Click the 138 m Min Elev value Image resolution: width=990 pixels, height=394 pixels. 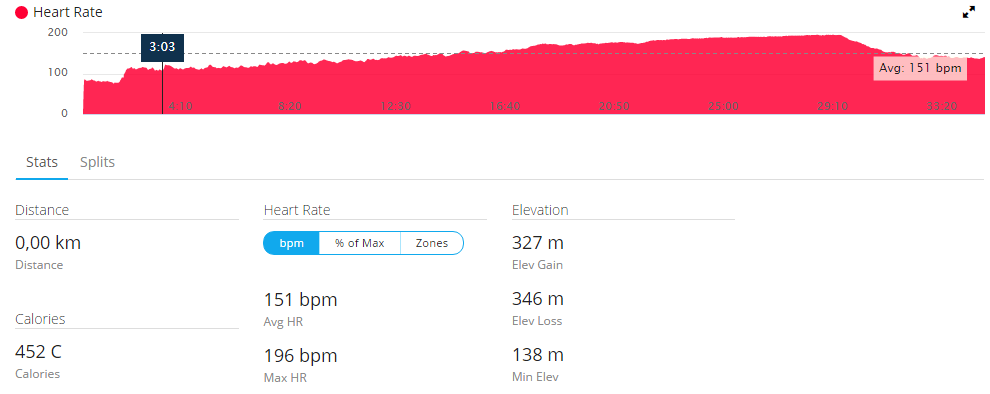tap(538, 355)
